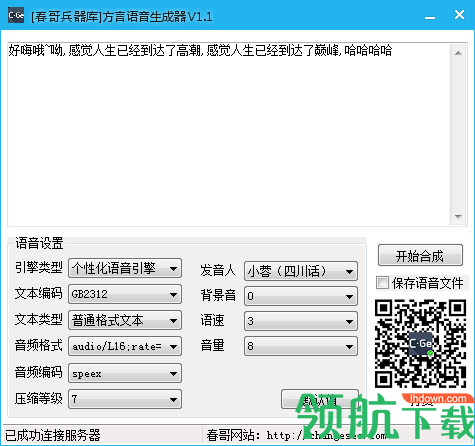
Task: Open the 文本编码 GB2312 dropdown
Action: 125,294
